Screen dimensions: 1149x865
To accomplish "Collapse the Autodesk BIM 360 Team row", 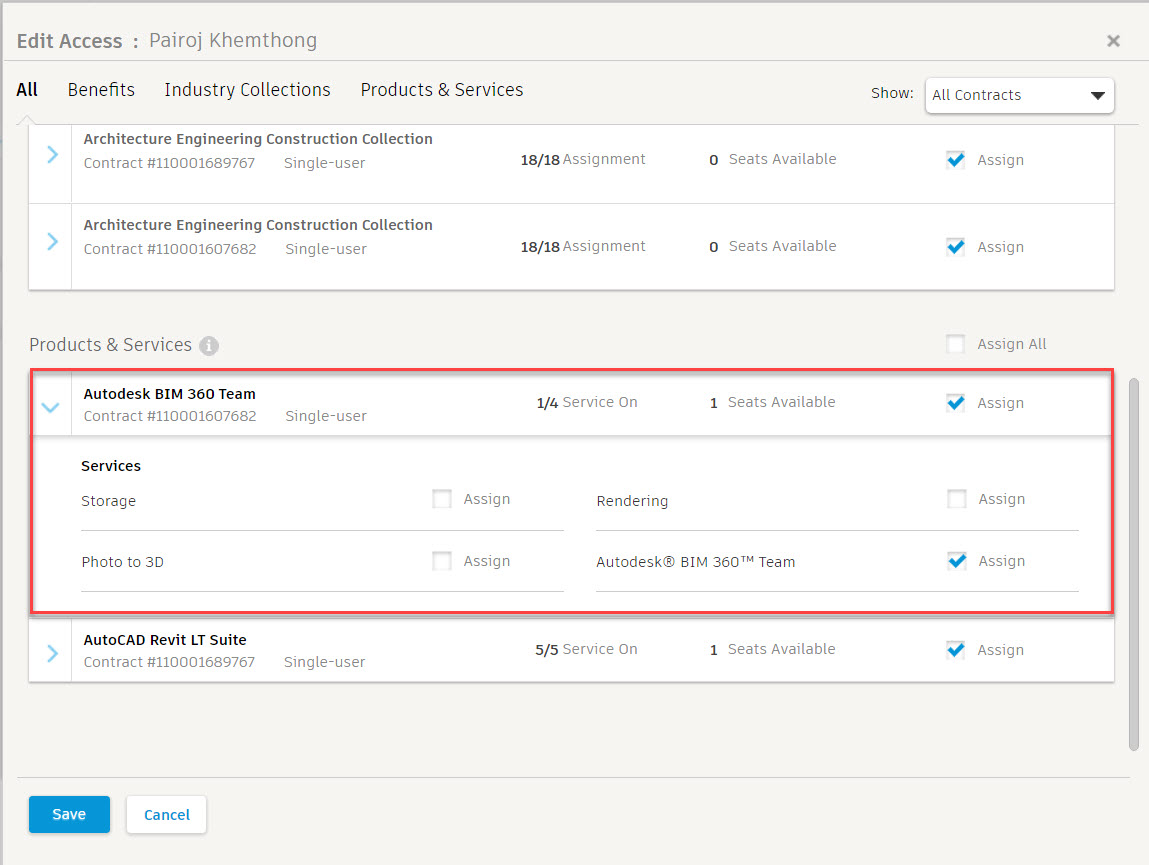I will point(51,407).
